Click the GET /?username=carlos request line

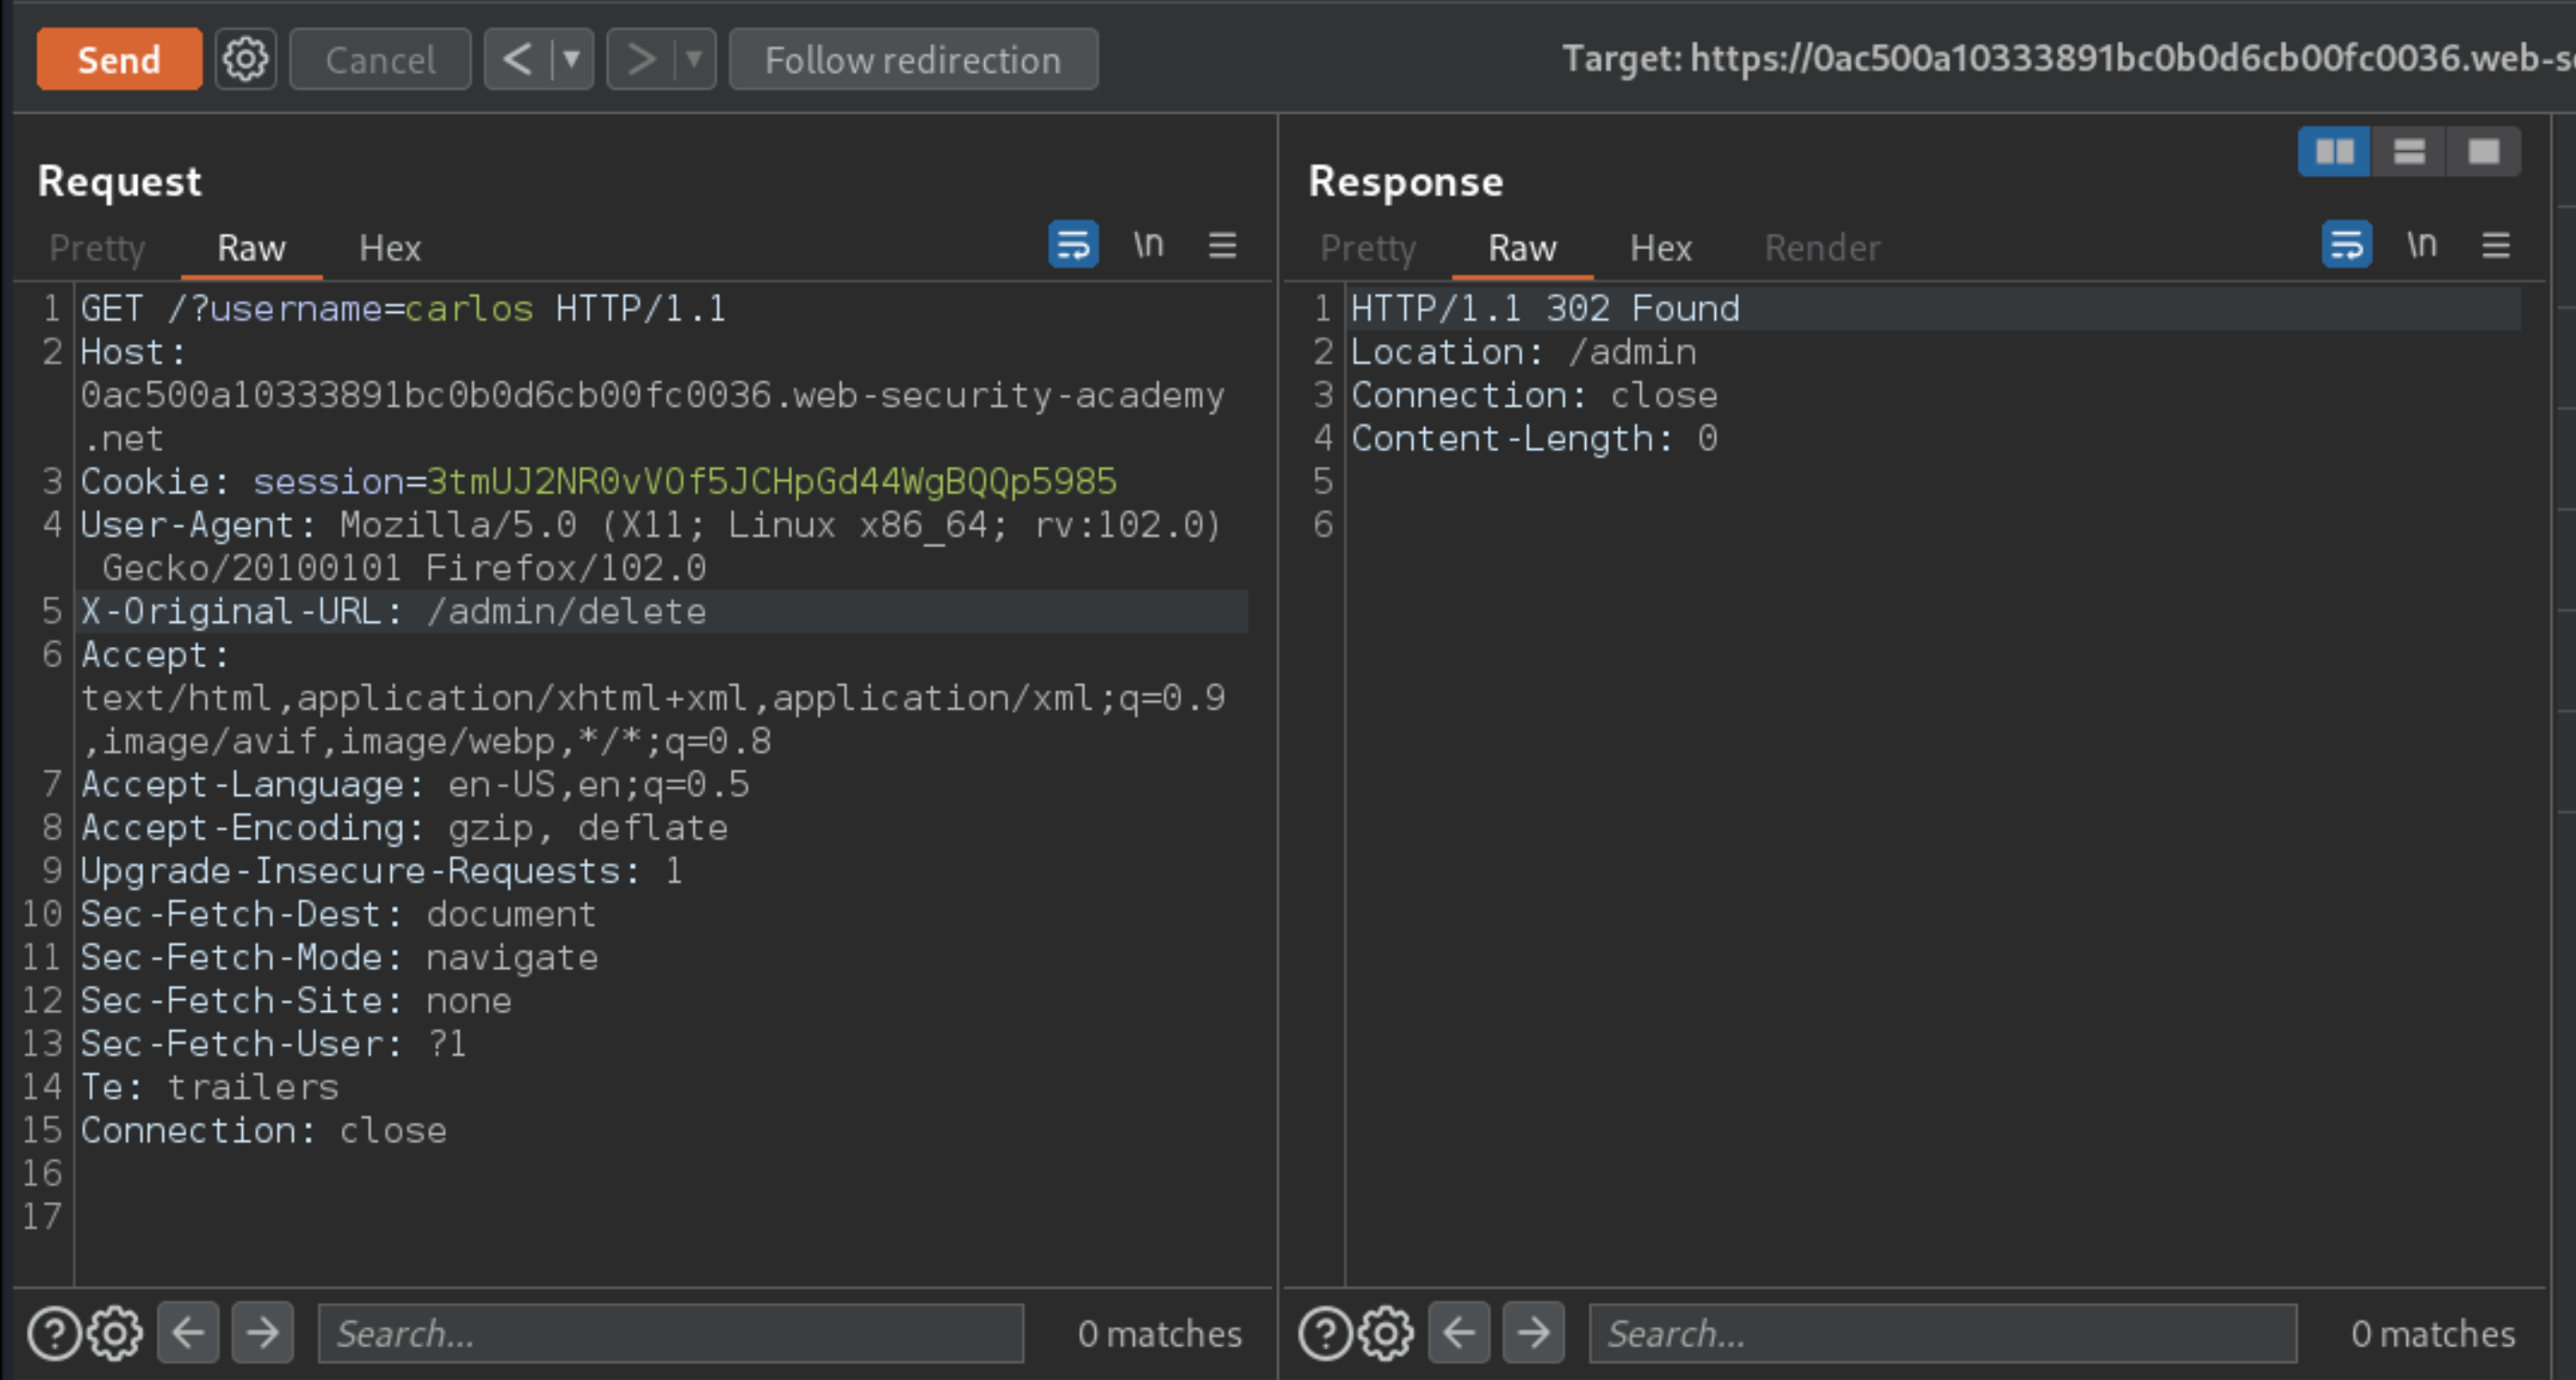[403, 308]
